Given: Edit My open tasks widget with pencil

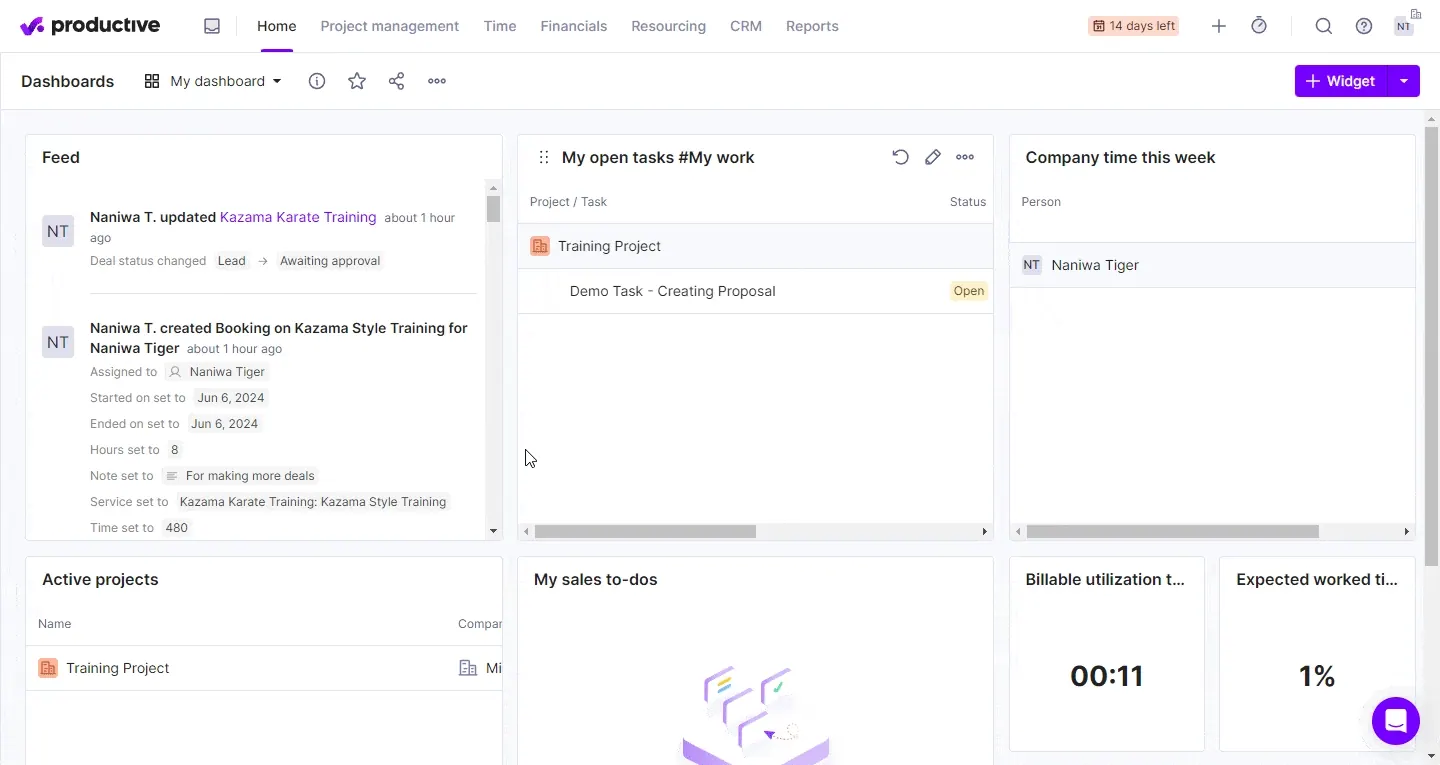Looking at the screenshot, I should click(x=933, y=157).
